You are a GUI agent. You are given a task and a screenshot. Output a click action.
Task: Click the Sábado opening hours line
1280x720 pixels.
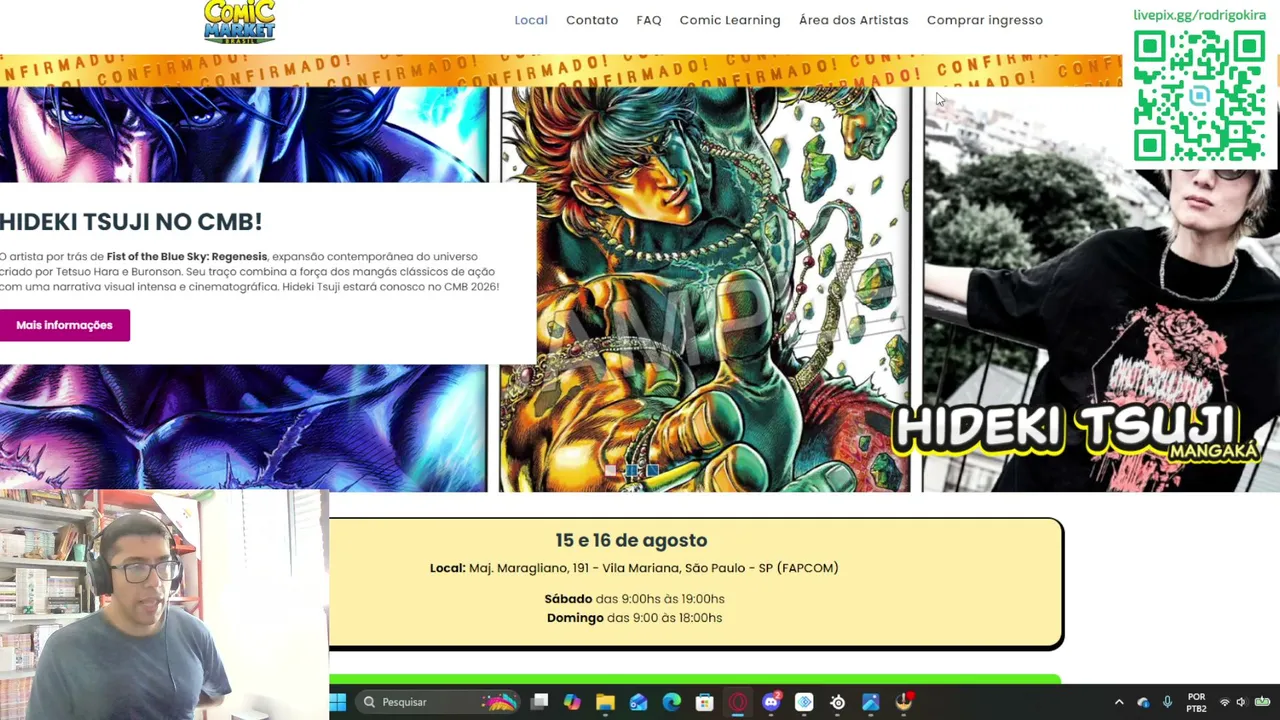[x=634, y=599]
